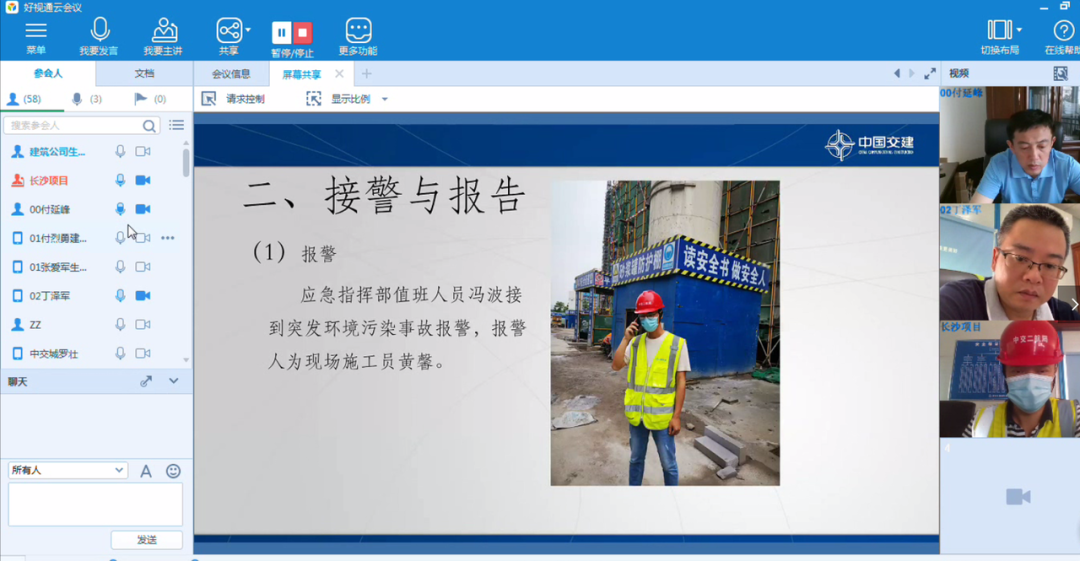The image size is (1080, 561).
Task: Pop out the 聊天 chat panel
Action: tap(146, 381)
